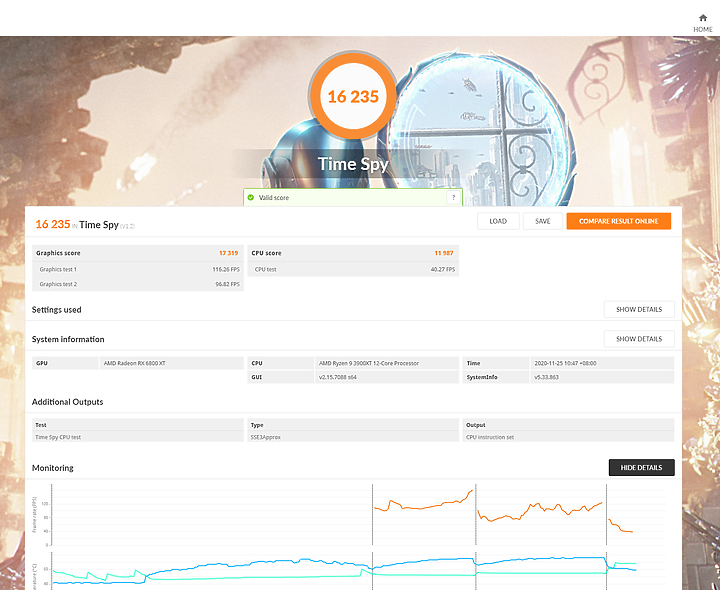
Task: Click the orange 16 235 score circle
Action: [x=353, y=96]
